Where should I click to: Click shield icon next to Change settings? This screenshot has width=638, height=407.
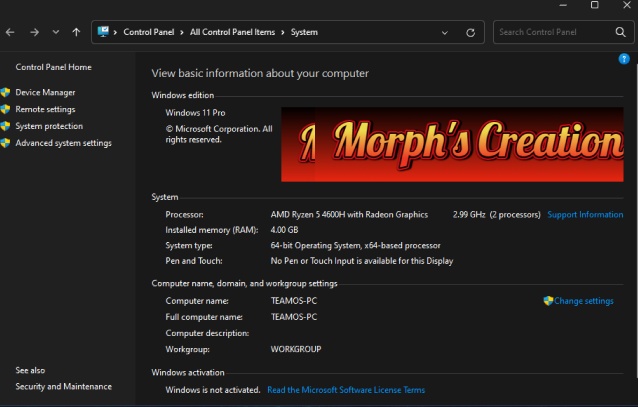(548, 301)
